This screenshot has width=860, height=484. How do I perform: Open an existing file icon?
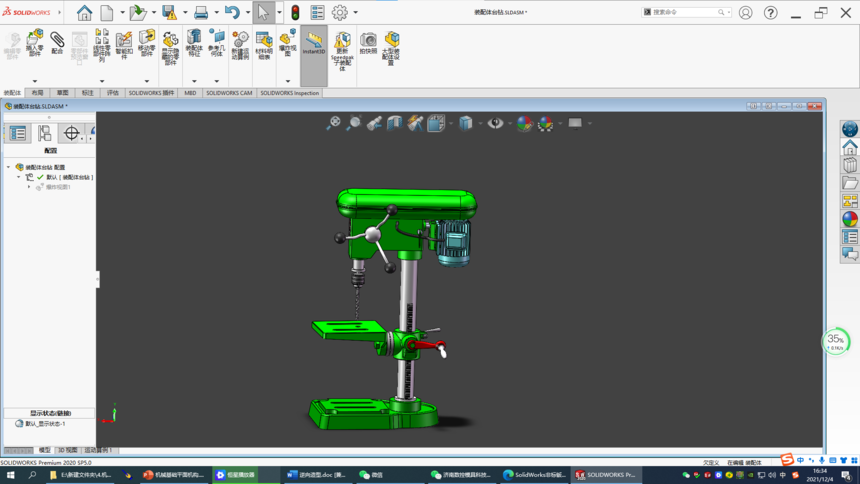click(137, 13)
